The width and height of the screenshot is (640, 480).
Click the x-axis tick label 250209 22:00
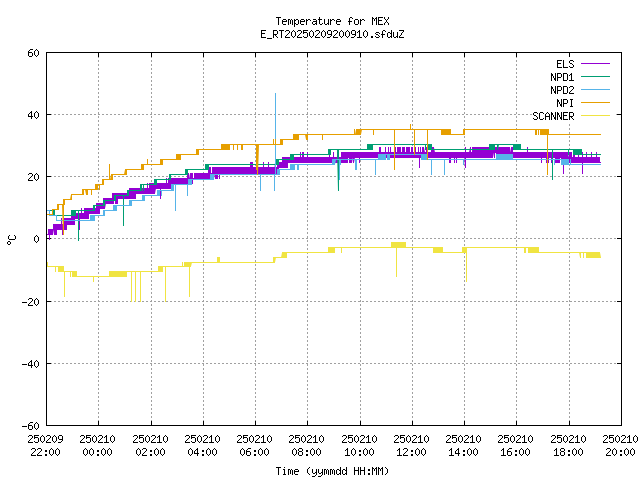[45, 446]
